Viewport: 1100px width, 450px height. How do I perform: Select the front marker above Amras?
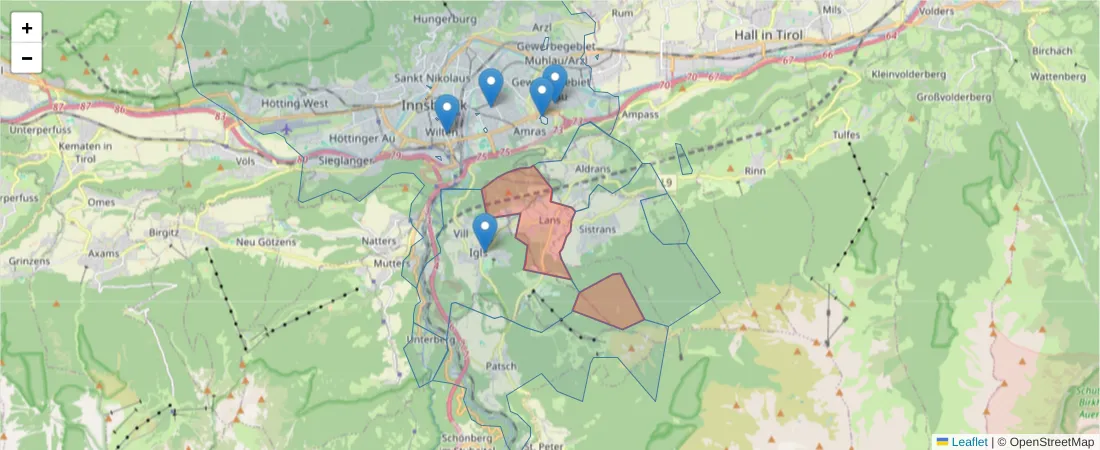pos(542,96)
